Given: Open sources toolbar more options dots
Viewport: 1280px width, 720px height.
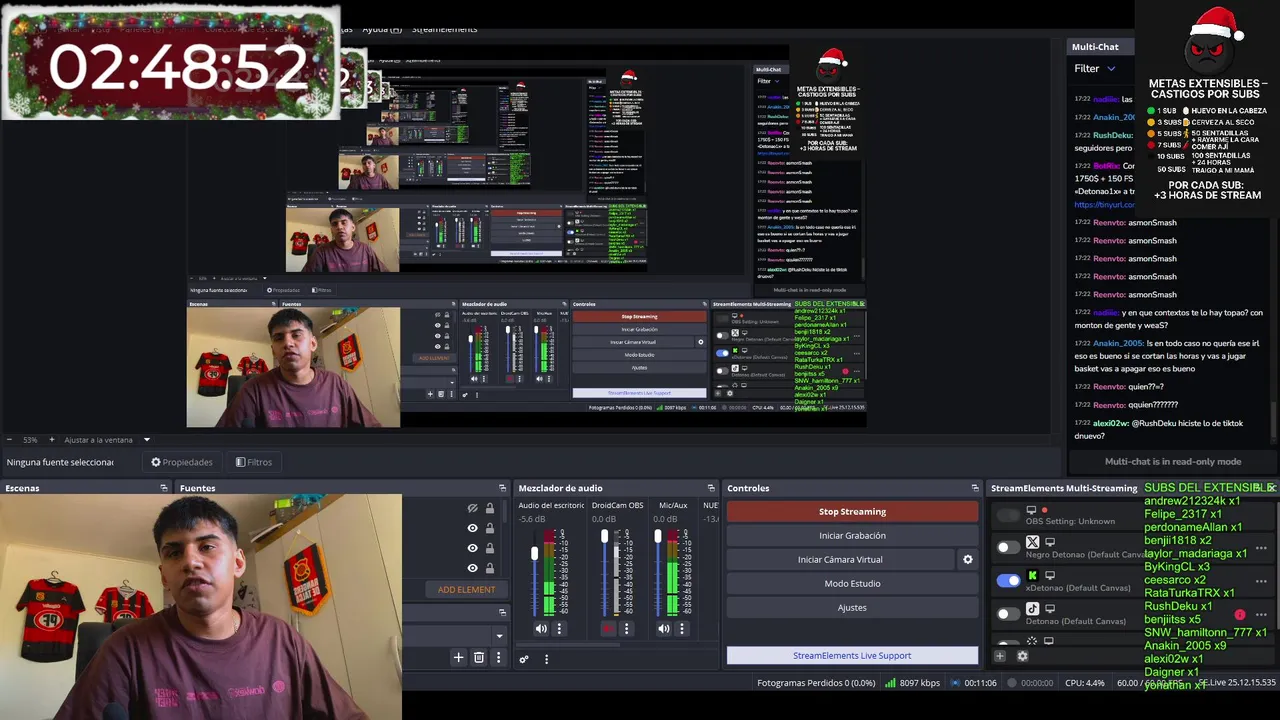Looking at the screenshot, I should (x=498, y=657).
